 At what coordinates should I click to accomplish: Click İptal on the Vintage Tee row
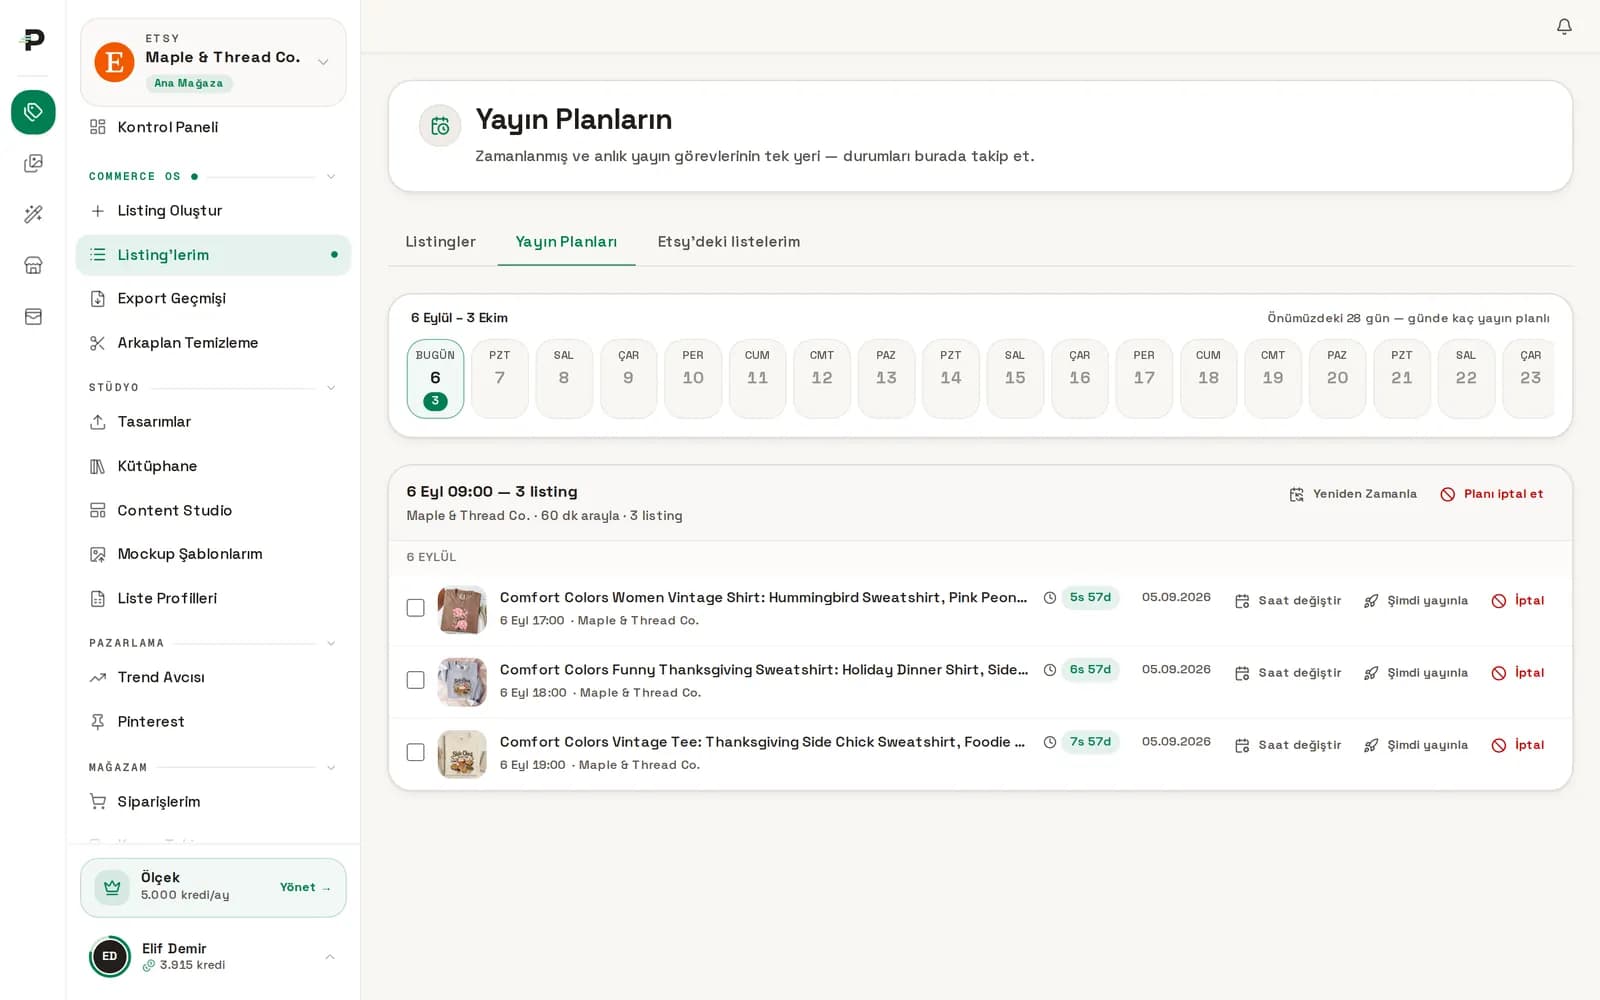click(x=1518, y=745)
